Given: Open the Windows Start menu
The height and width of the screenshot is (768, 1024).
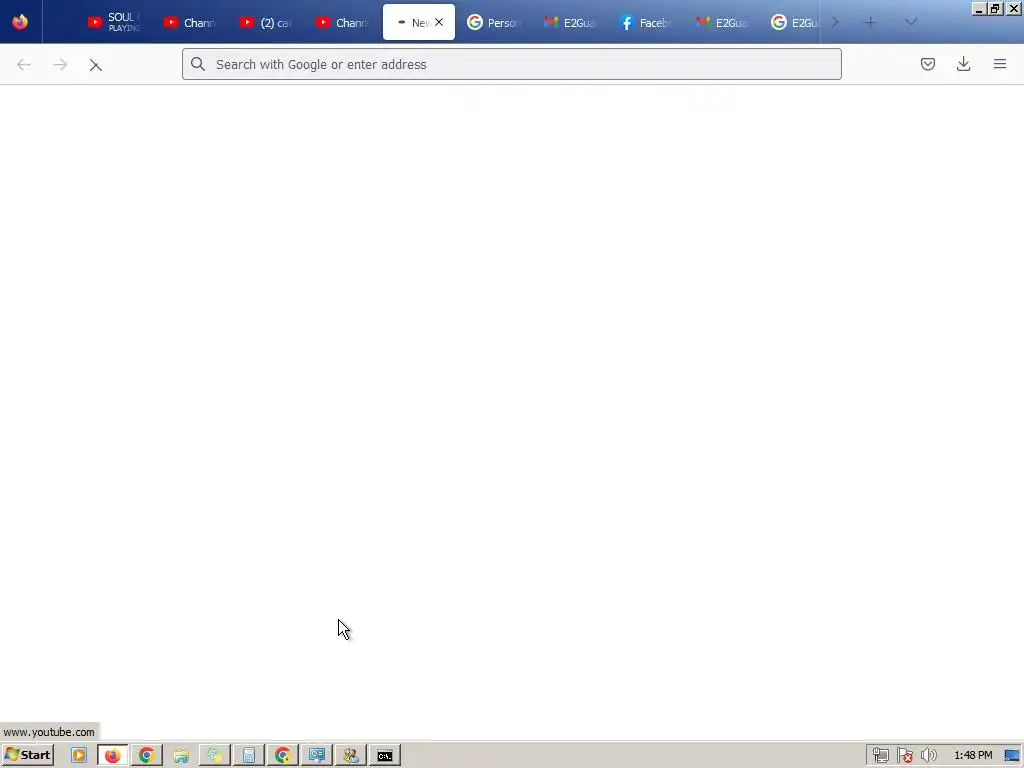Looking at the screenshot, I should (27, 755).
